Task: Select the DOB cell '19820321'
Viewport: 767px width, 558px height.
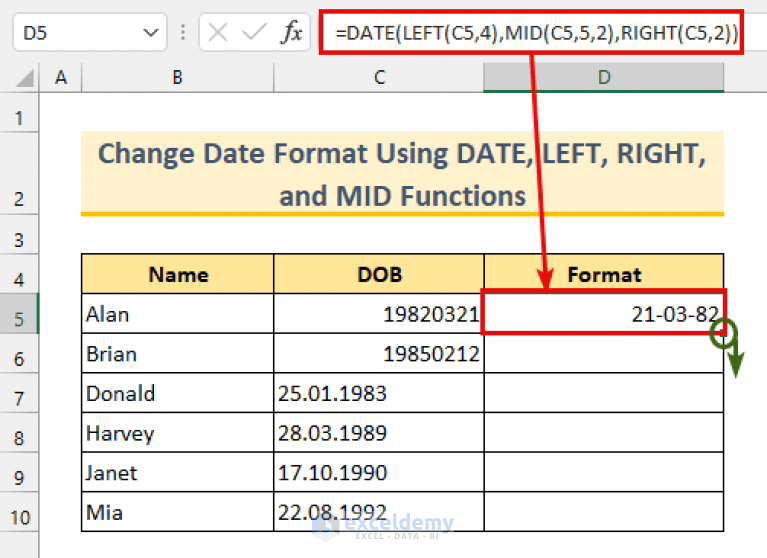Action: 379,314
